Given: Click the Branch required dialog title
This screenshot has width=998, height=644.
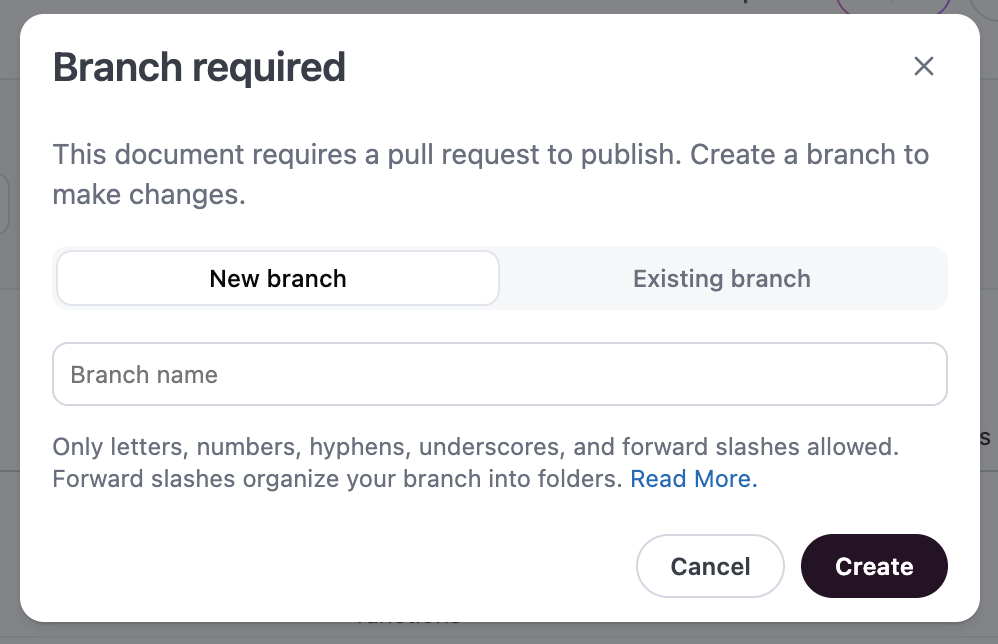Looking at the screenshot, I should pos(199,66).
